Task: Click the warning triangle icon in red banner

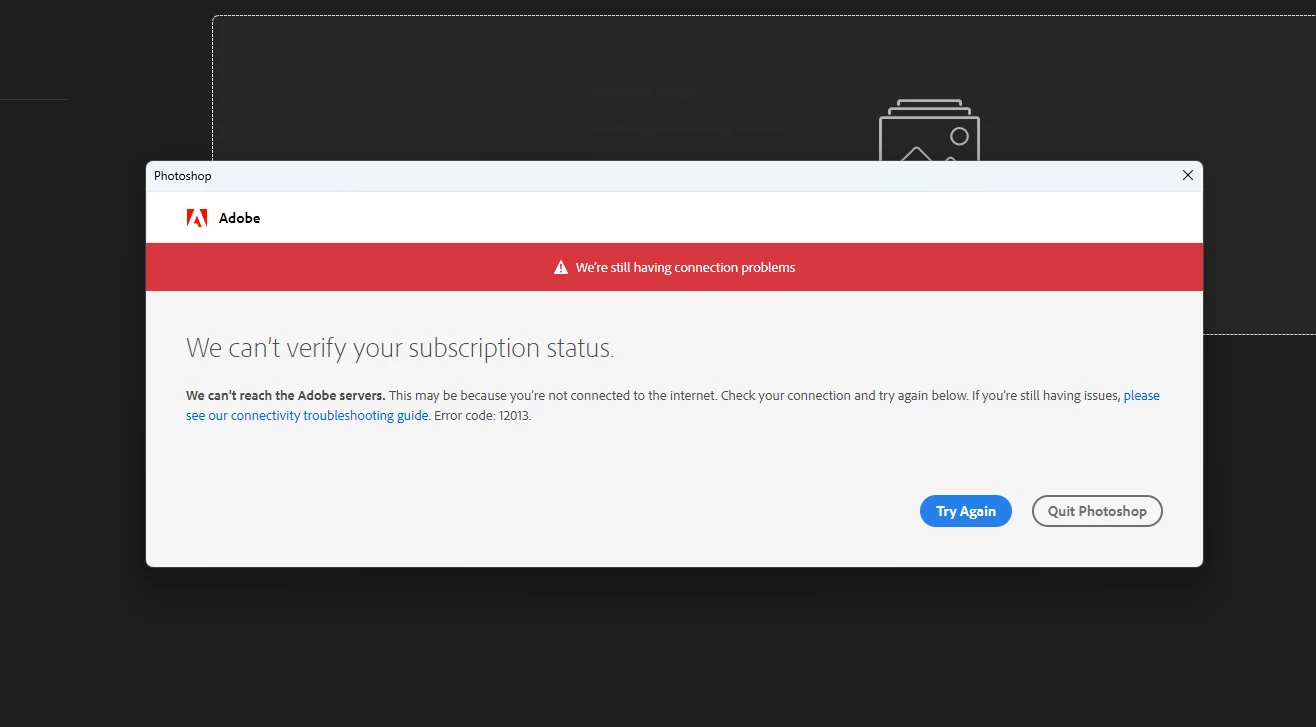Action: (561, 268)
